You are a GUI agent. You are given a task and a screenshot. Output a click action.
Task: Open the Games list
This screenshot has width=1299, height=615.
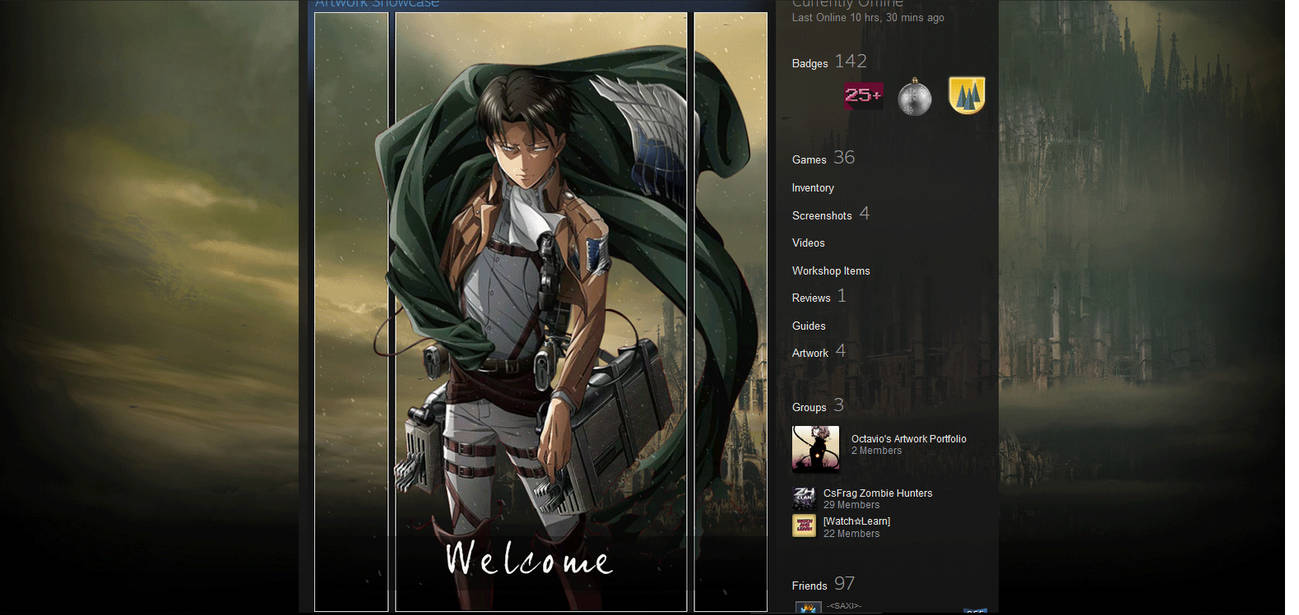(809, 160)
